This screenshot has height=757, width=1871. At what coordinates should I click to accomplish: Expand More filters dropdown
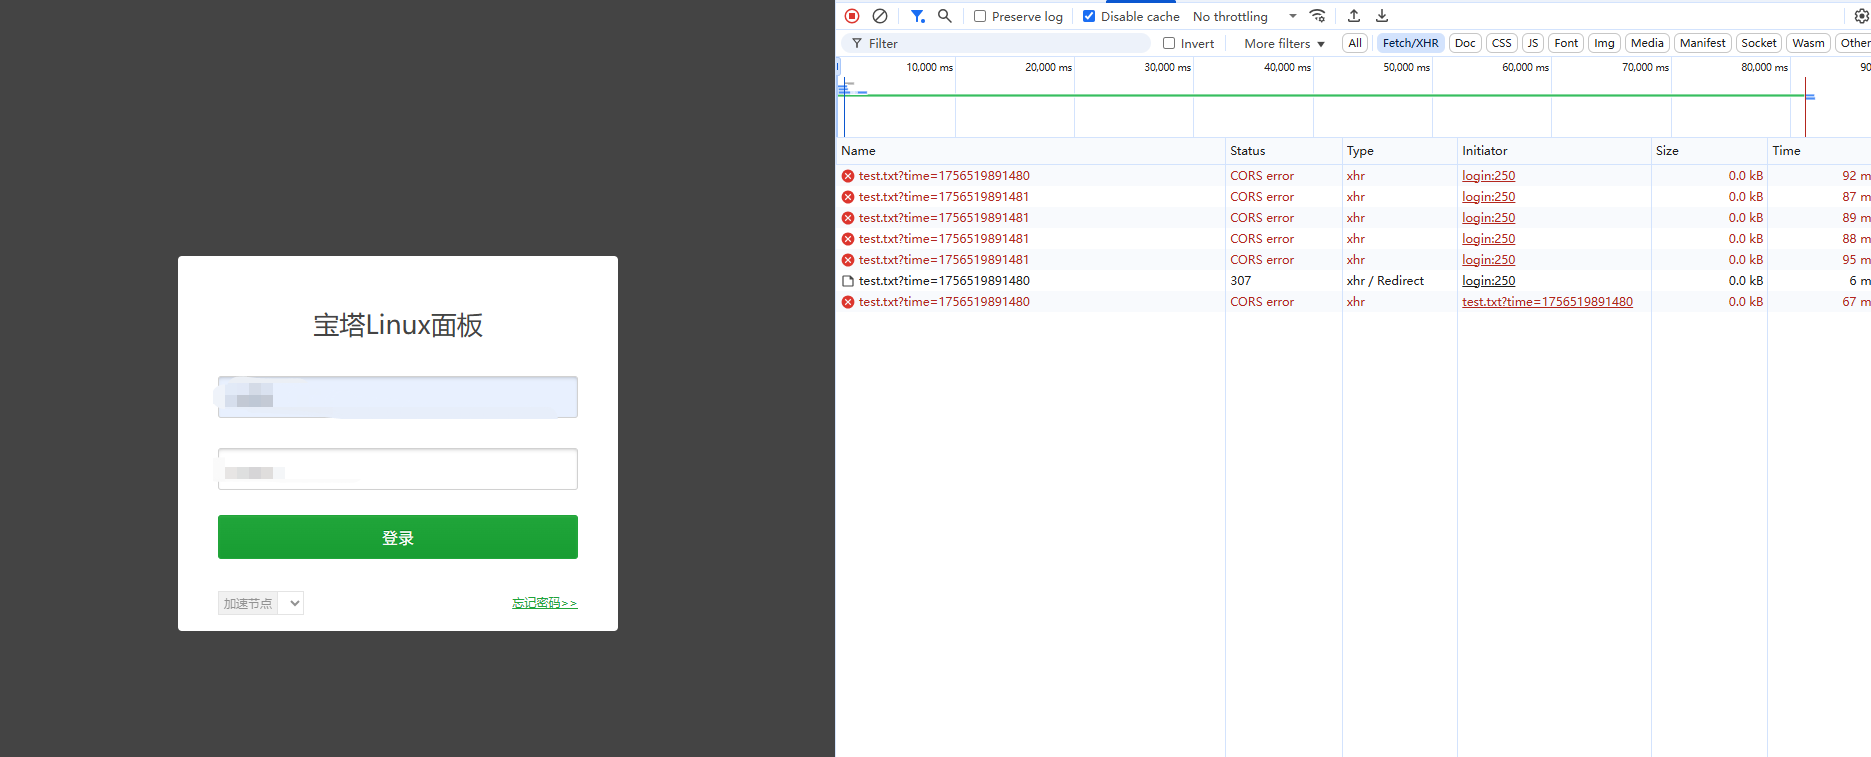click(1284, 43)
